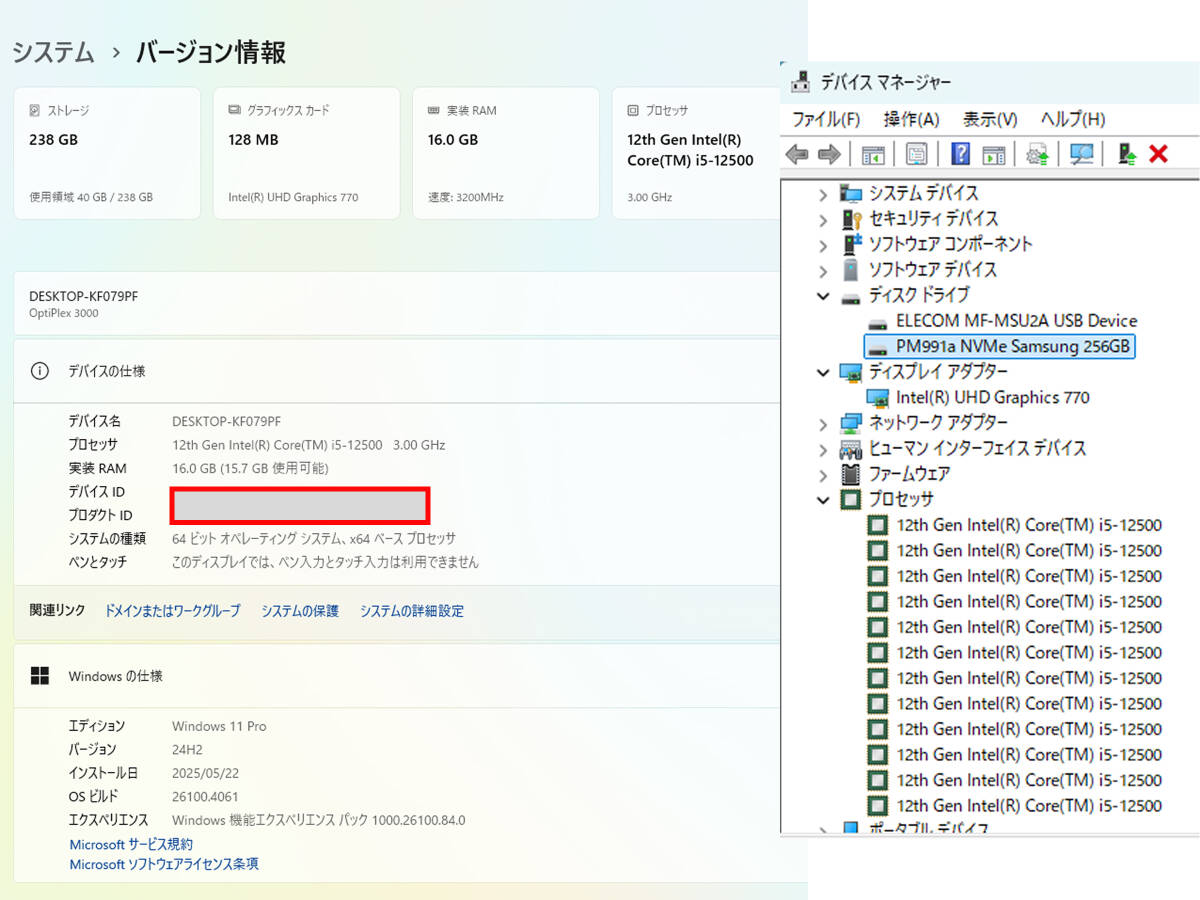Select the ディスプレイ アダプター category icon
The width and height of the screenshot is (1200, 900).
(x=851, y=372)
